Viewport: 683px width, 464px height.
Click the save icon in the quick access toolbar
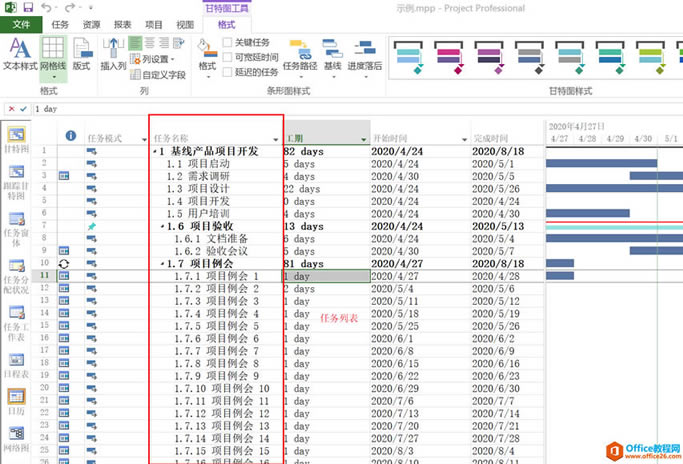pos(27,8)
